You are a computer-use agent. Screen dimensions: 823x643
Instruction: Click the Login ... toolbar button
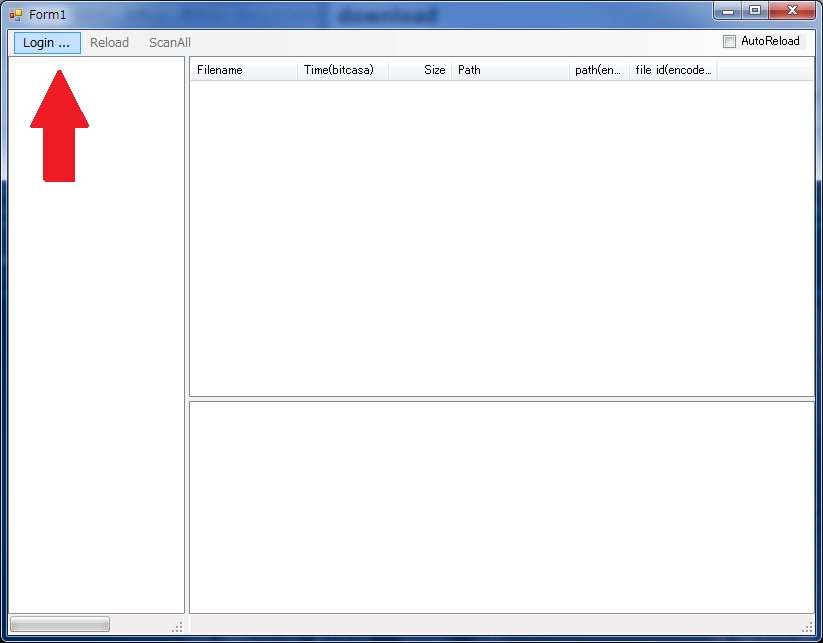click(47, 43)
